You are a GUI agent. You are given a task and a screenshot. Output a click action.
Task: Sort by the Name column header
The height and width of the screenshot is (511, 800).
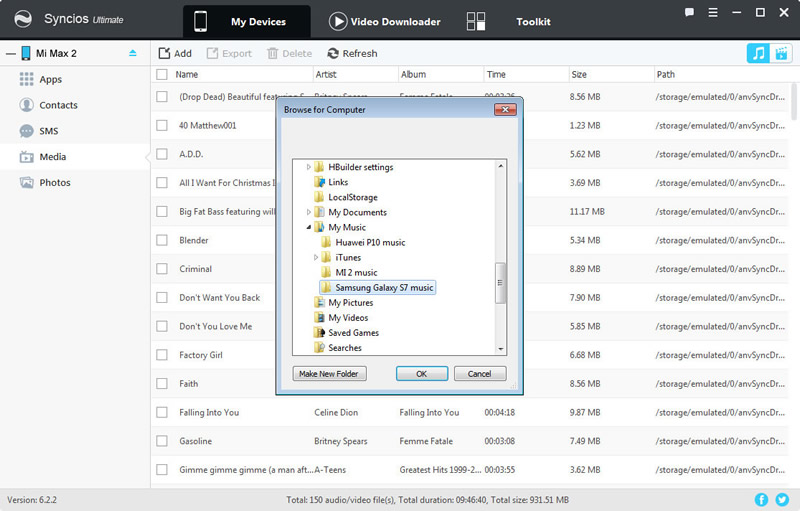pyautogui.click(x=187, y=74)
